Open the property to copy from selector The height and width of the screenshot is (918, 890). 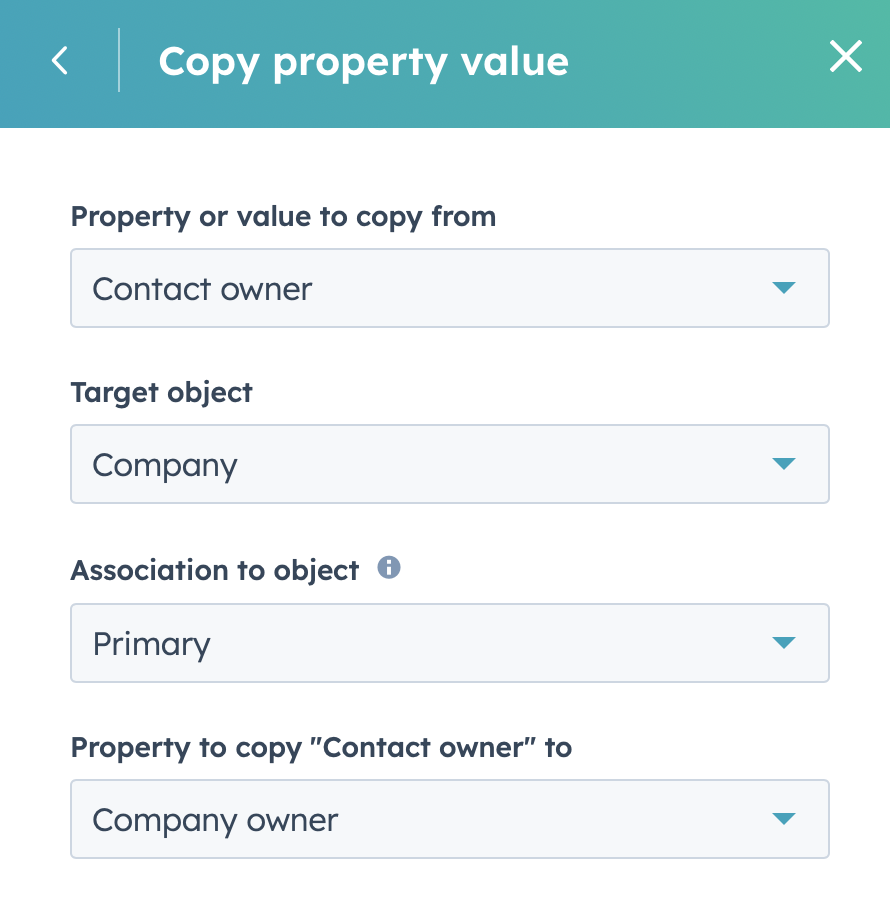(450, 288)
